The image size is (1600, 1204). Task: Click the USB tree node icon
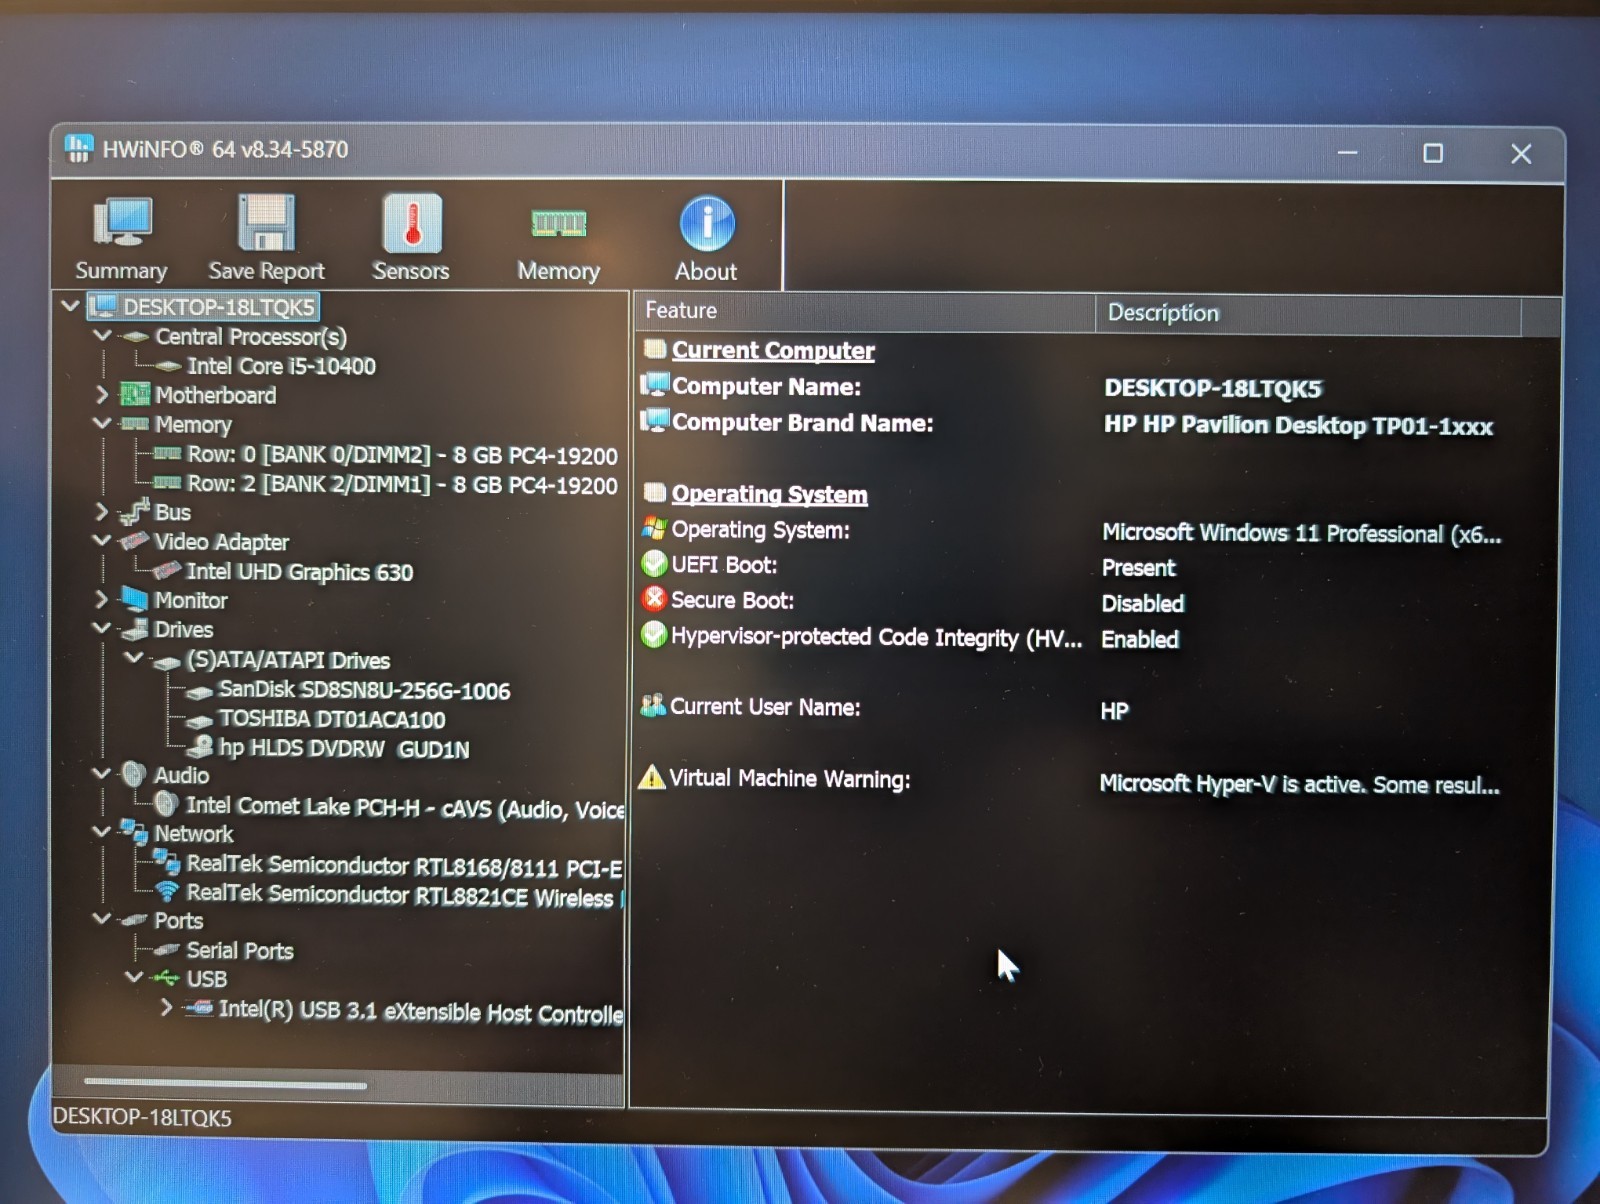tap(166, 978)
